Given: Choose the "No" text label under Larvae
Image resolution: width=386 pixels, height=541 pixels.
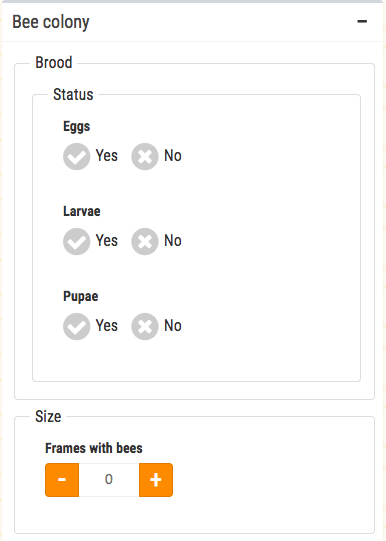Looking at the screenshot, I should click(x=173, y=240).
